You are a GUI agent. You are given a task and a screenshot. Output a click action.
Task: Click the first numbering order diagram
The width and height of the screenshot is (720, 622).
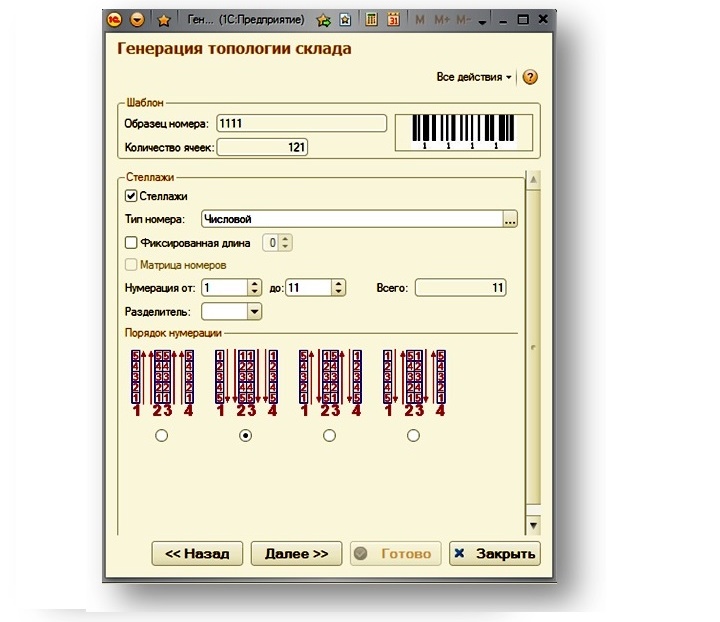coord(162,383)
